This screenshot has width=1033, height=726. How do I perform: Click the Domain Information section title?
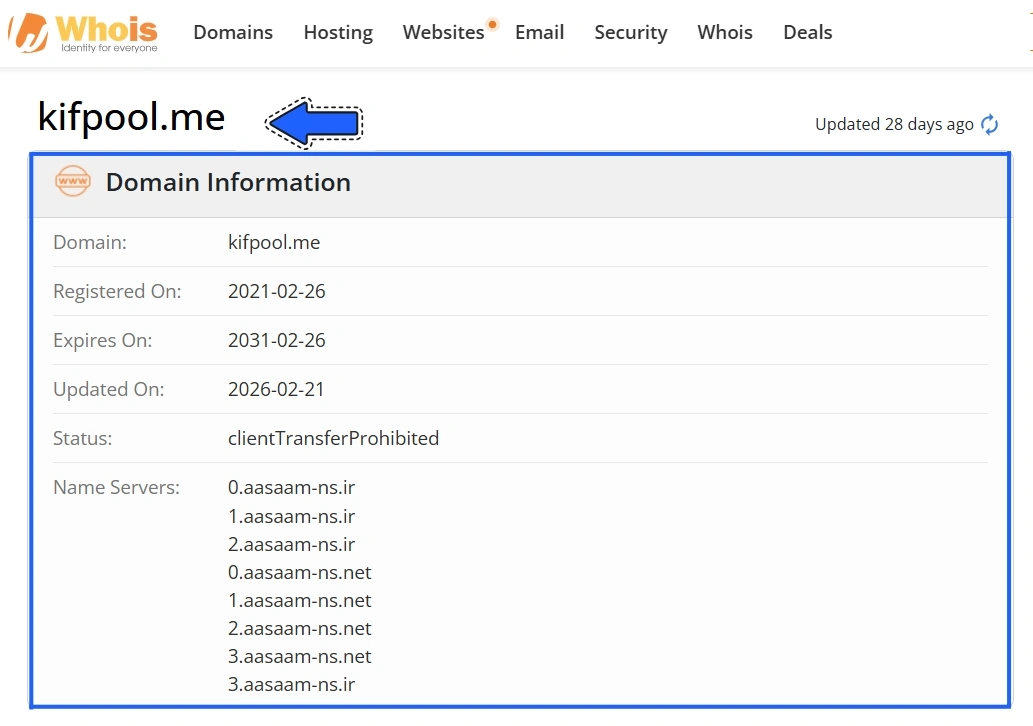228,182
